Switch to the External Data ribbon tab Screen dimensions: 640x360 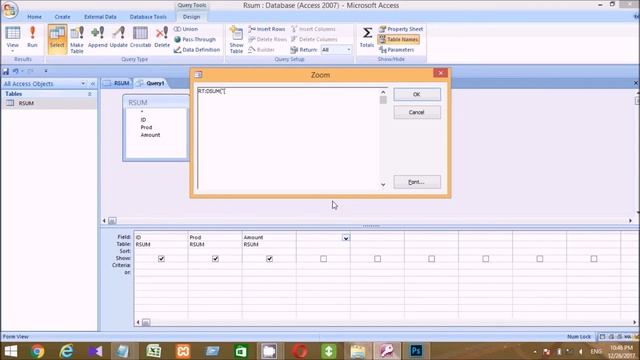(100, 17)
